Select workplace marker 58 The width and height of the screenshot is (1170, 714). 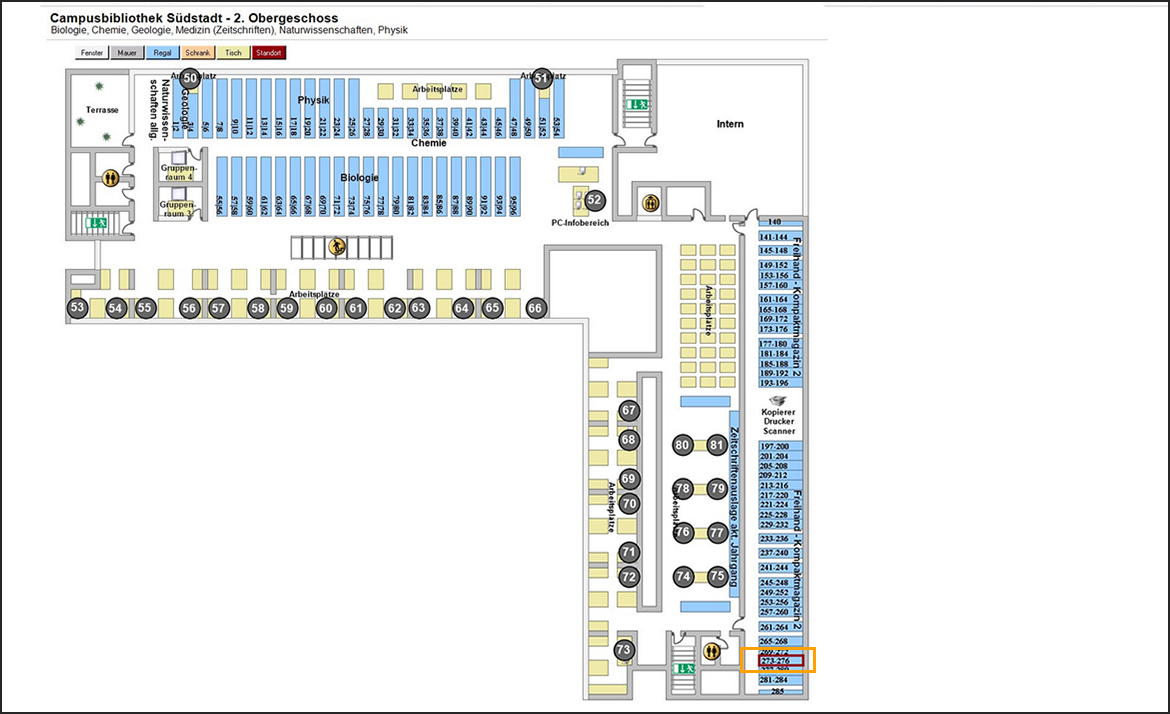[x=258, y=308]
